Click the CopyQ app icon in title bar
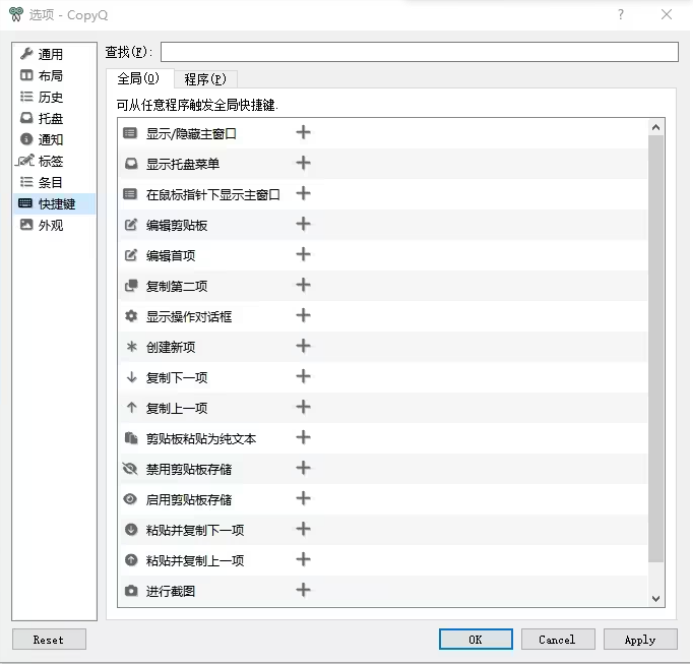 tap(16, 15)
